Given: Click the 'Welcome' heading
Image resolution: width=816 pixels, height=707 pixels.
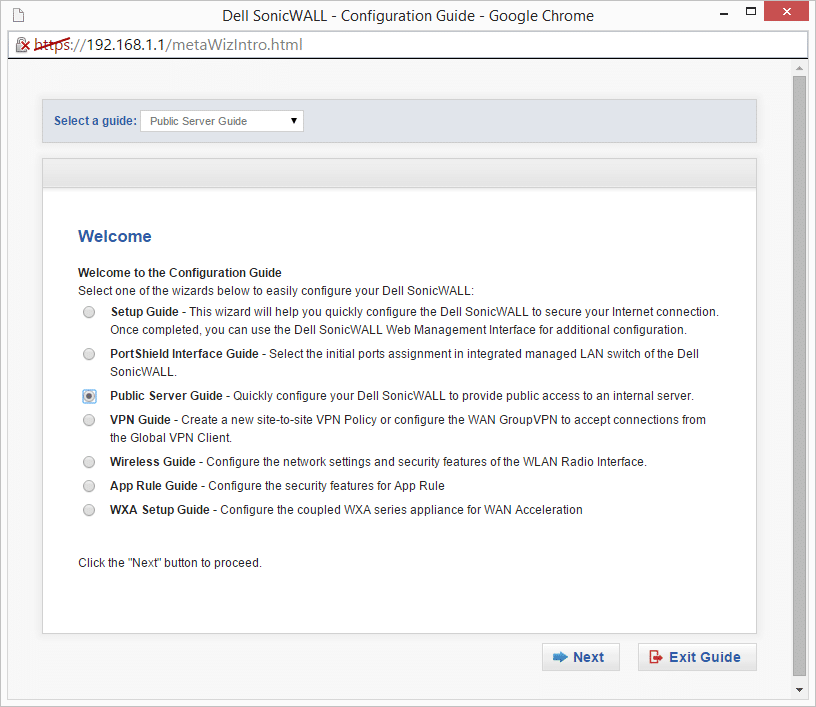Looking at the screenshot, I should point(114,237).
